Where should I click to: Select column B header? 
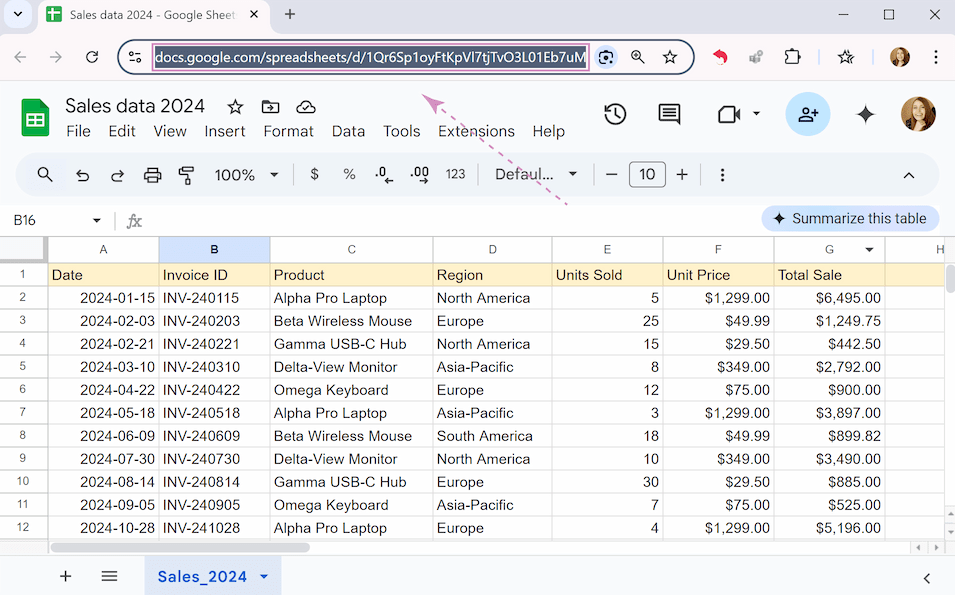214,250
